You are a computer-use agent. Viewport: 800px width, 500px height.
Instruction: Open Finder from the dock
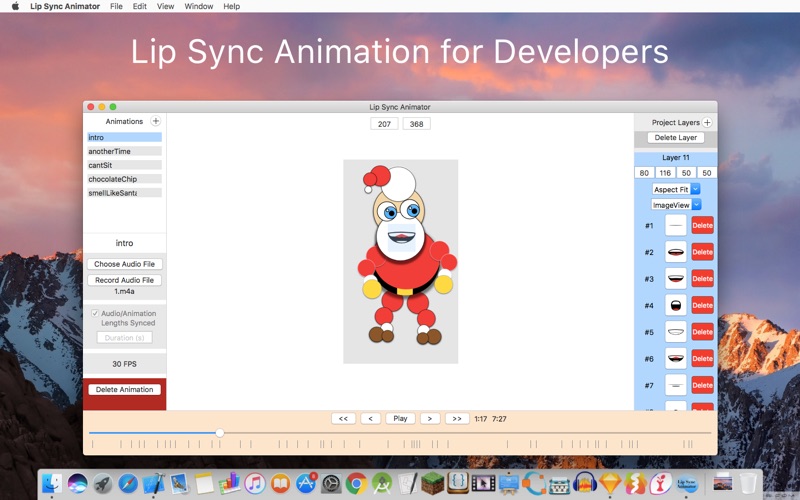click(51, 483)
